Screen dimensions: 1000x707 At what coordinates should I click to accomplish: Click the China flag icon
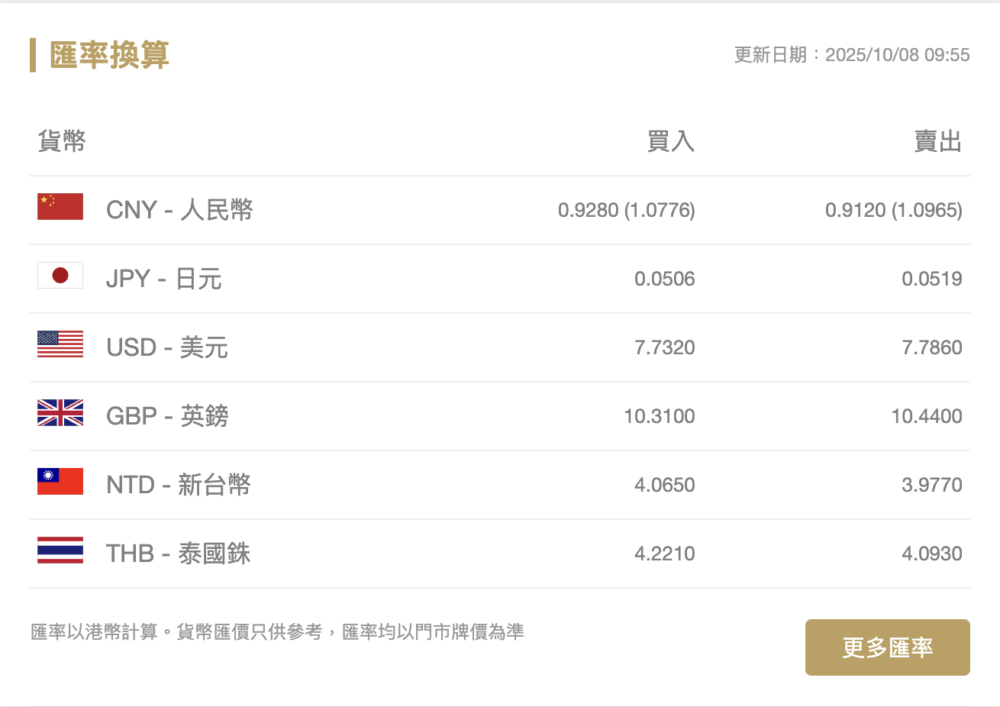point(60,207)
